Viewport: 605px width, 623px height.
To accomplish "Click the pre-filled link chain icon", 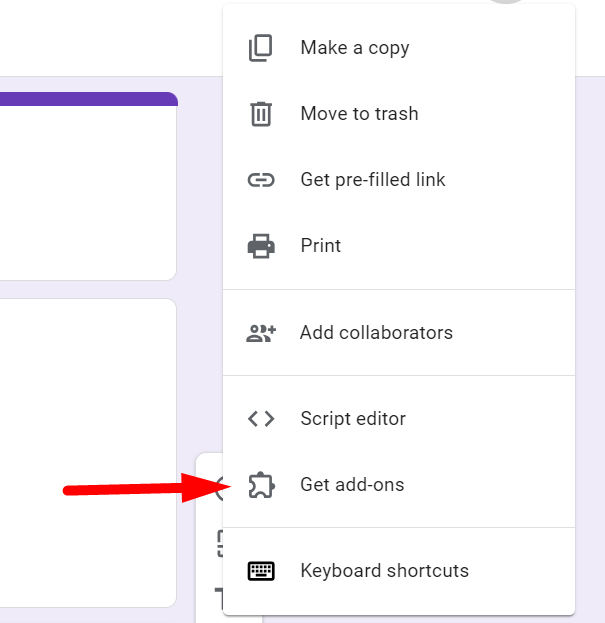I will pos(261,180).
